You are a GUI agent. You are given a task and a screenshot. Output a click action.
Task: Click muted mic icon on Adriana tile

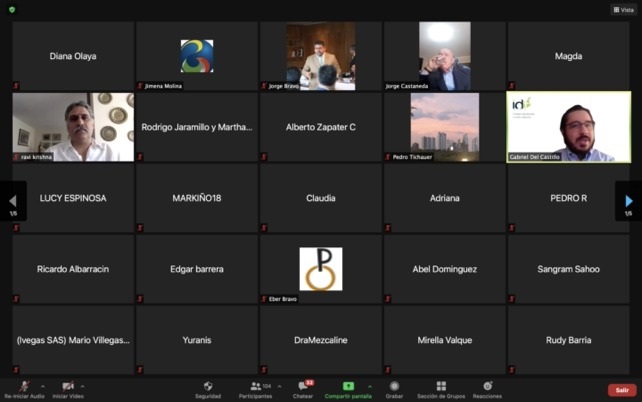click(388, 228)
